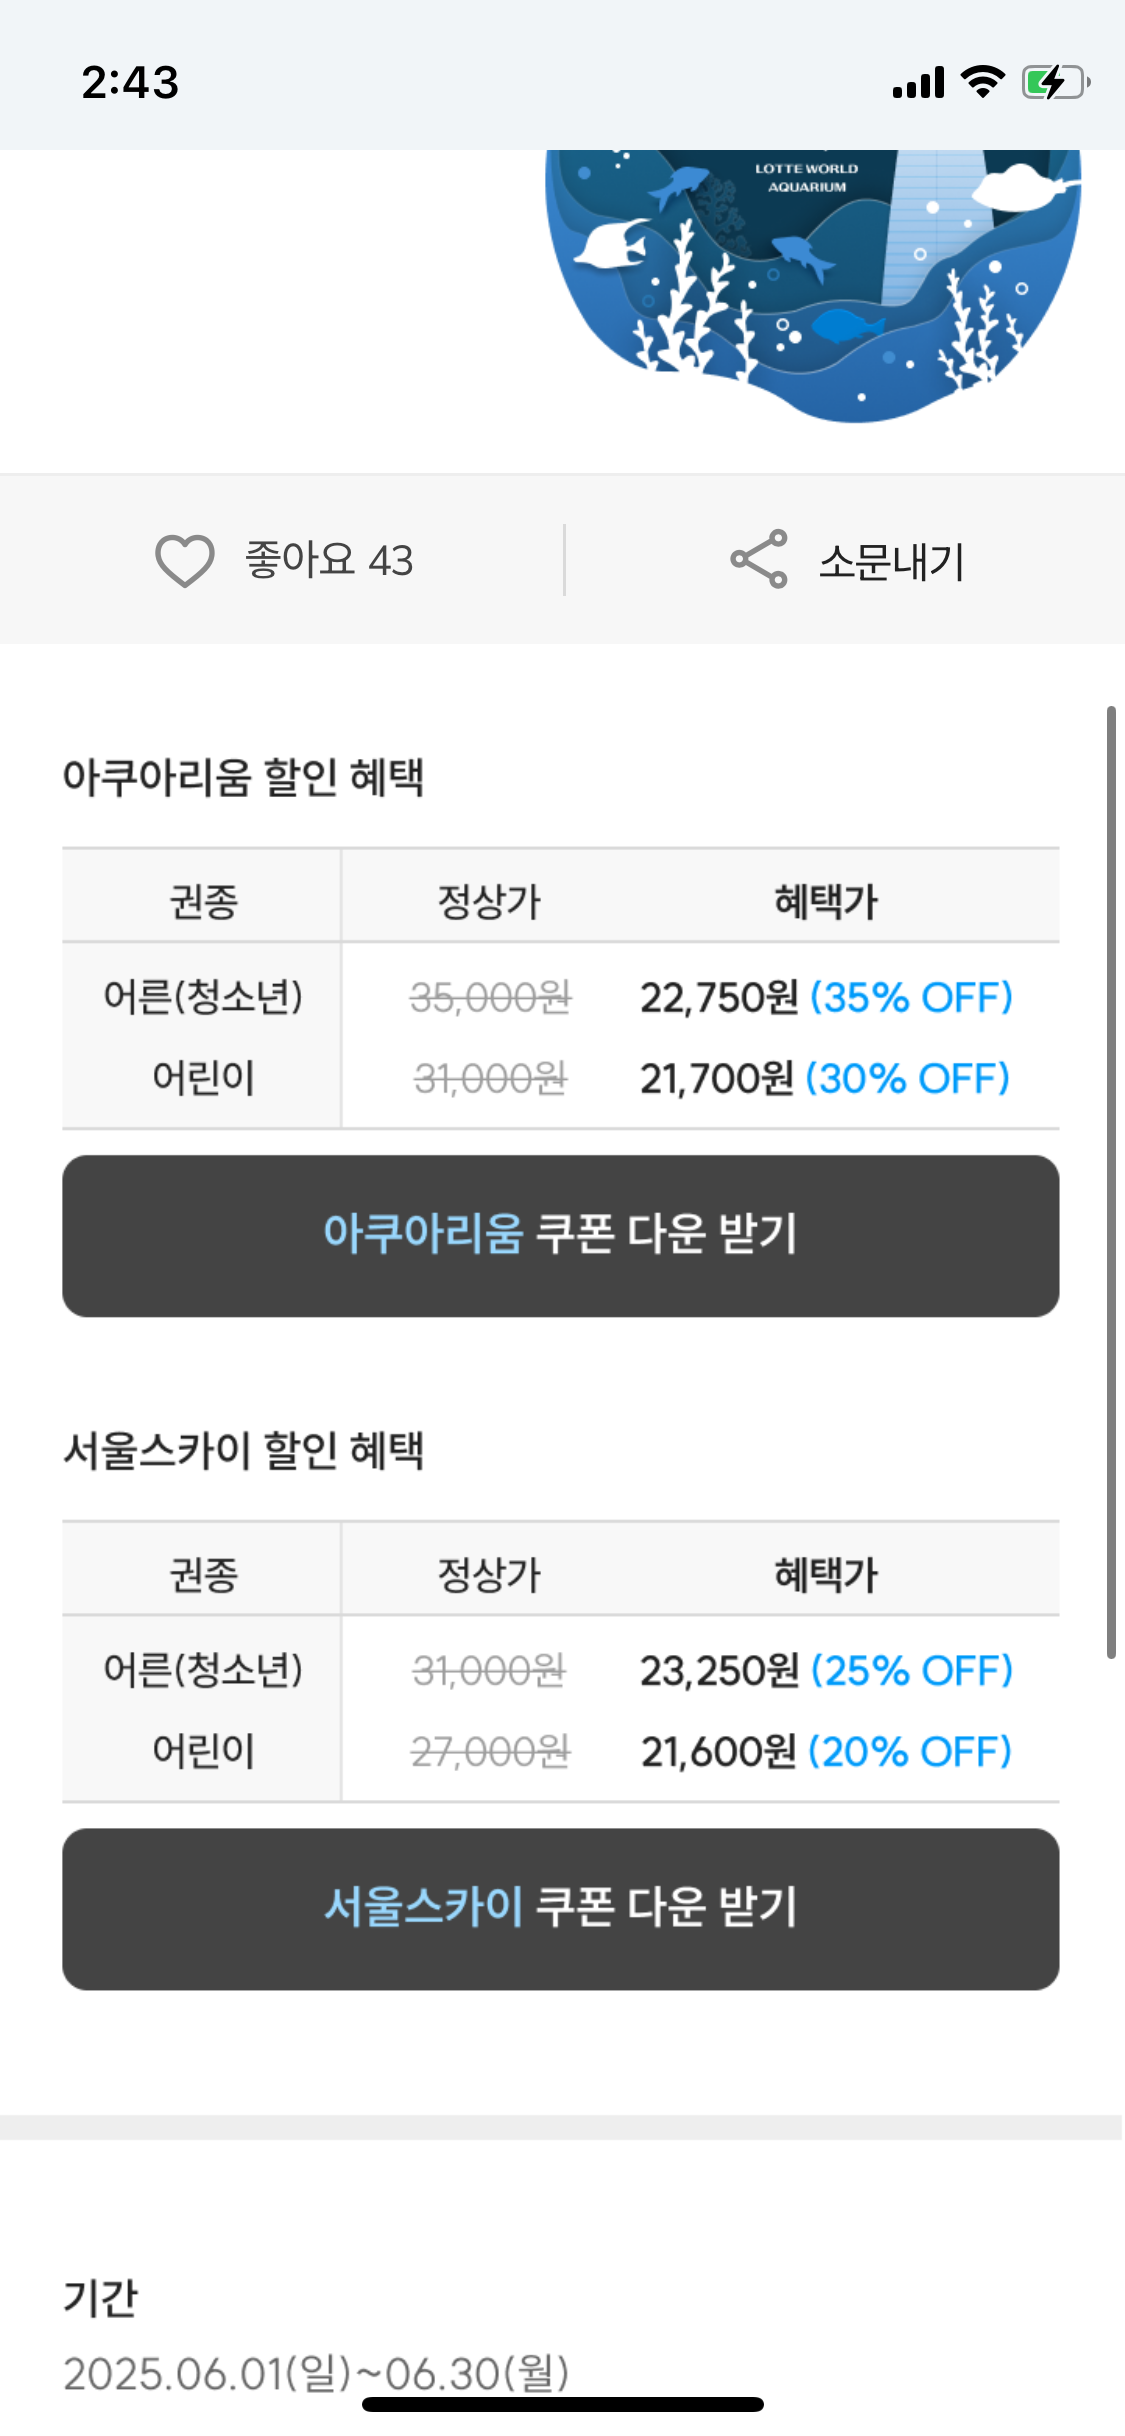Image resolution: width=1125 pixels, height=2436 pixels.
Task: Tap the cellular signal bars icon
Action: [x=918, y=83]
